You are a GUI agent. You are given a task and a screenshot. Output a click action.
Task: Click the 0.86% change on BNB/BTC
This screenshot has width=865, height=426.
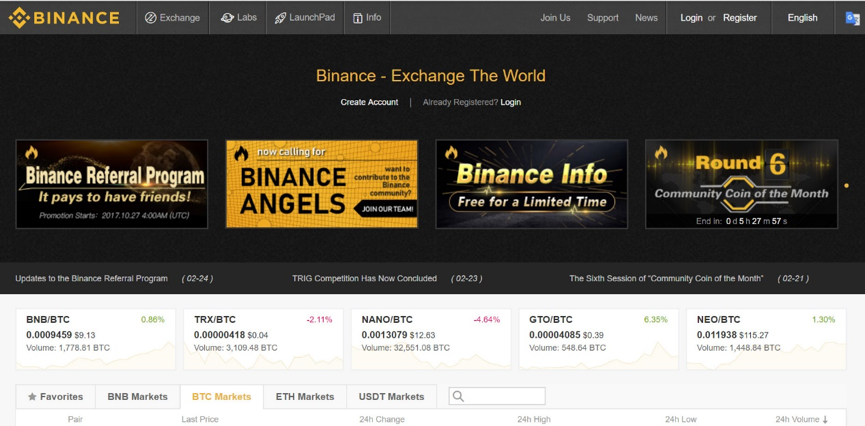point(153,320)
